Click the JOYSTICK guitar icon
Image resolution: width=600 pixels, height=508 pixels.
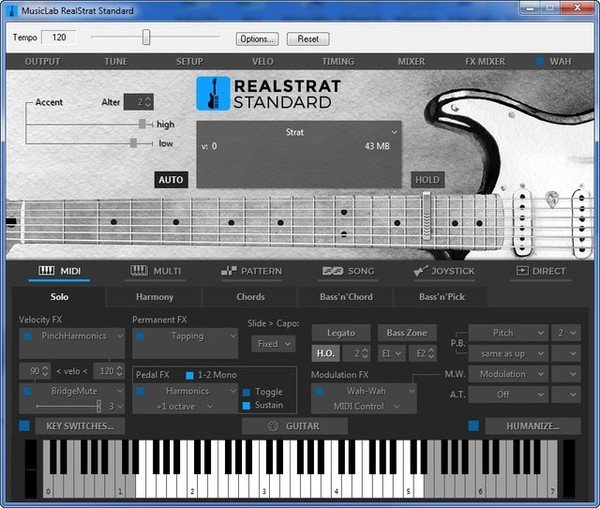[x=420, y=271]
